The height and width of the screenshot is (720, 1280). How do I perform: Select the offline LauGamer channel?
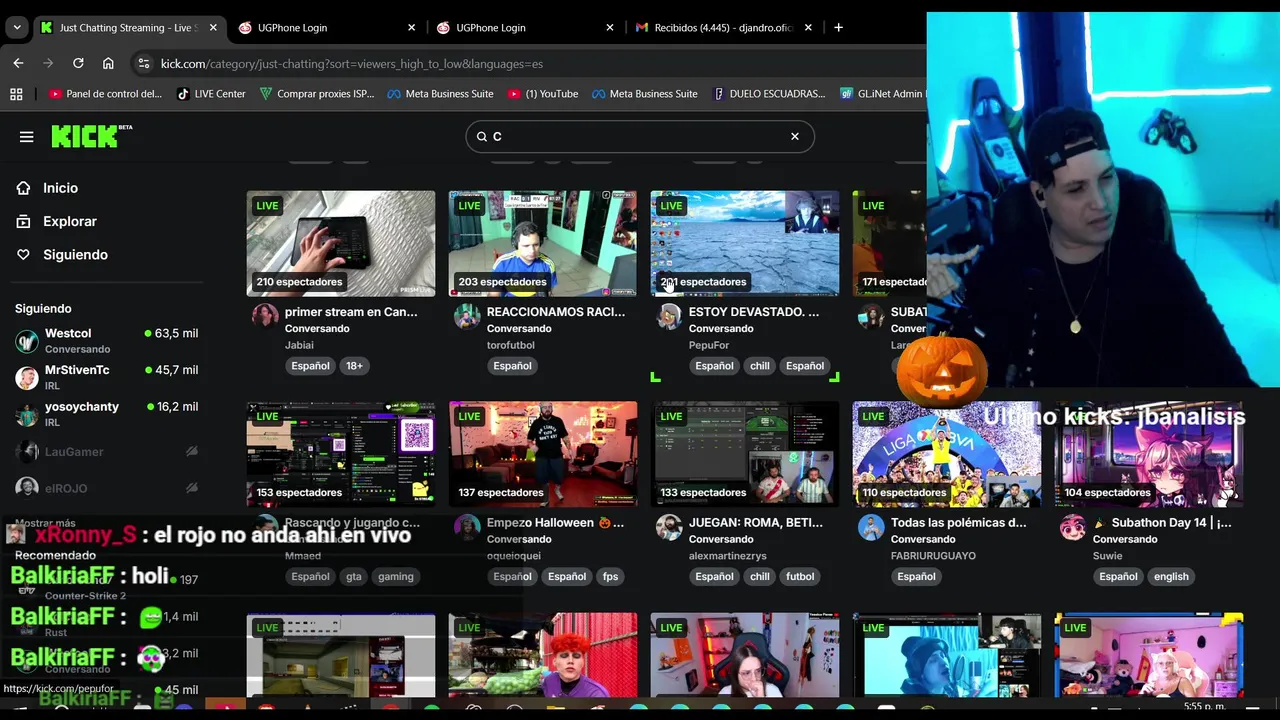tap(106, 452)
